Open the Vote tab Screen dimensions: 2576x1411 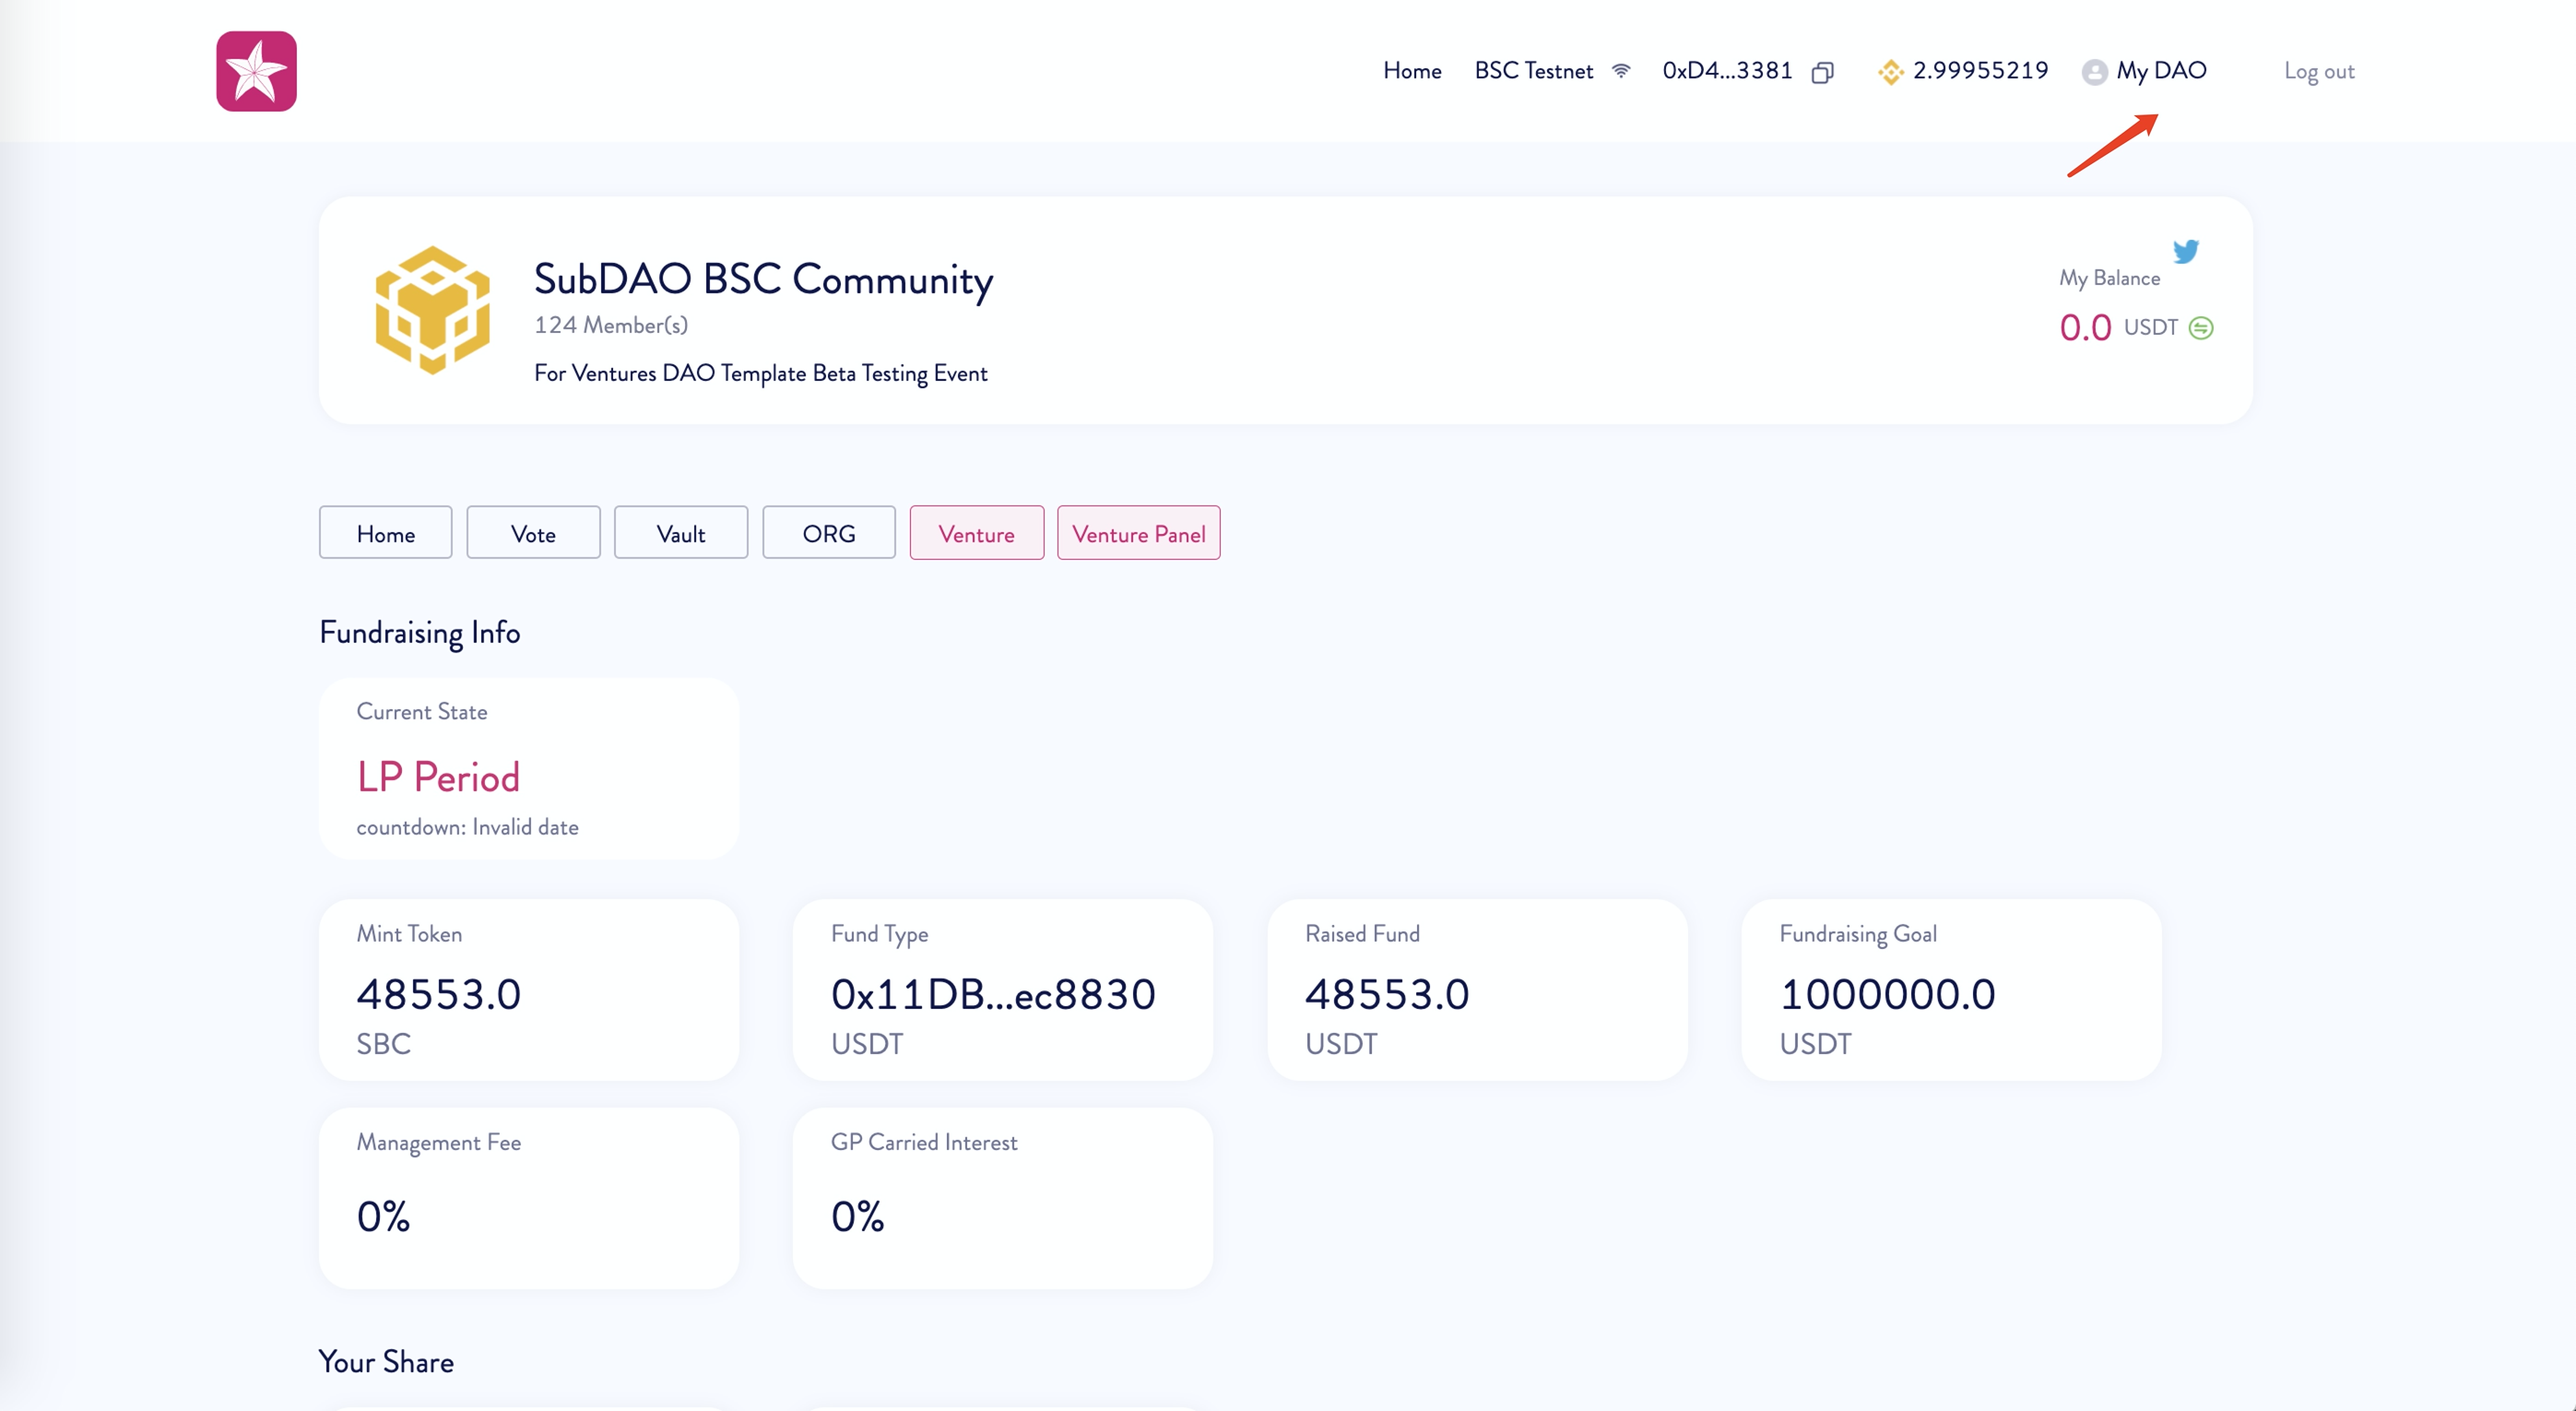click(x=533, y=533)
